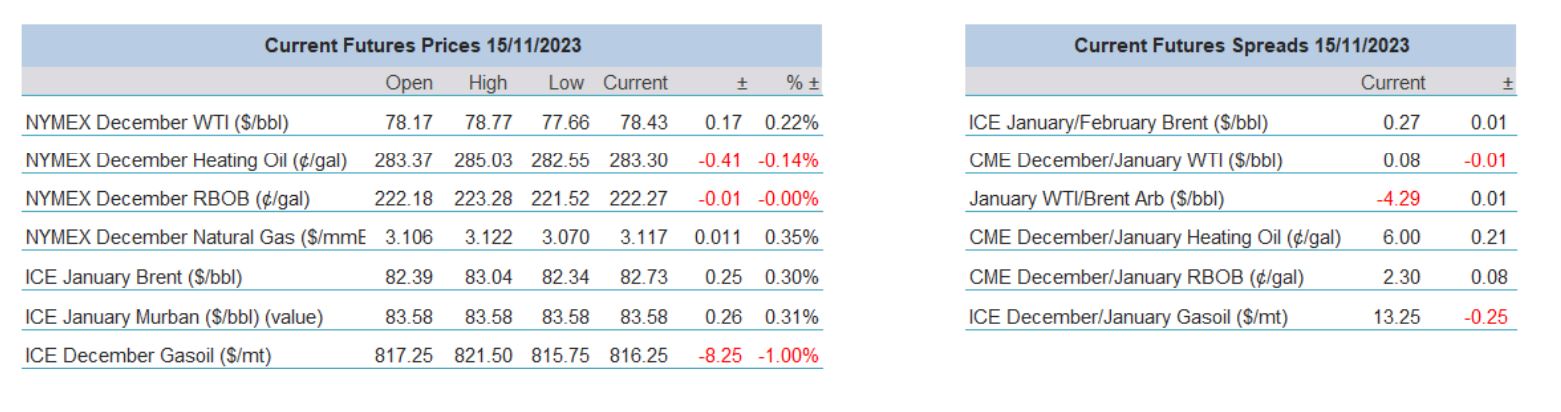Click the NYMEX December Natural Gas label

[196, 238]
